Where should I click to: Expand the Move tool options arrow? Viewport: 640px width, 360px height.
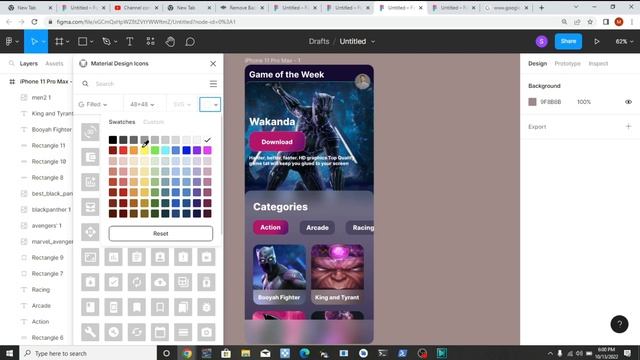[x=43, y=42]
